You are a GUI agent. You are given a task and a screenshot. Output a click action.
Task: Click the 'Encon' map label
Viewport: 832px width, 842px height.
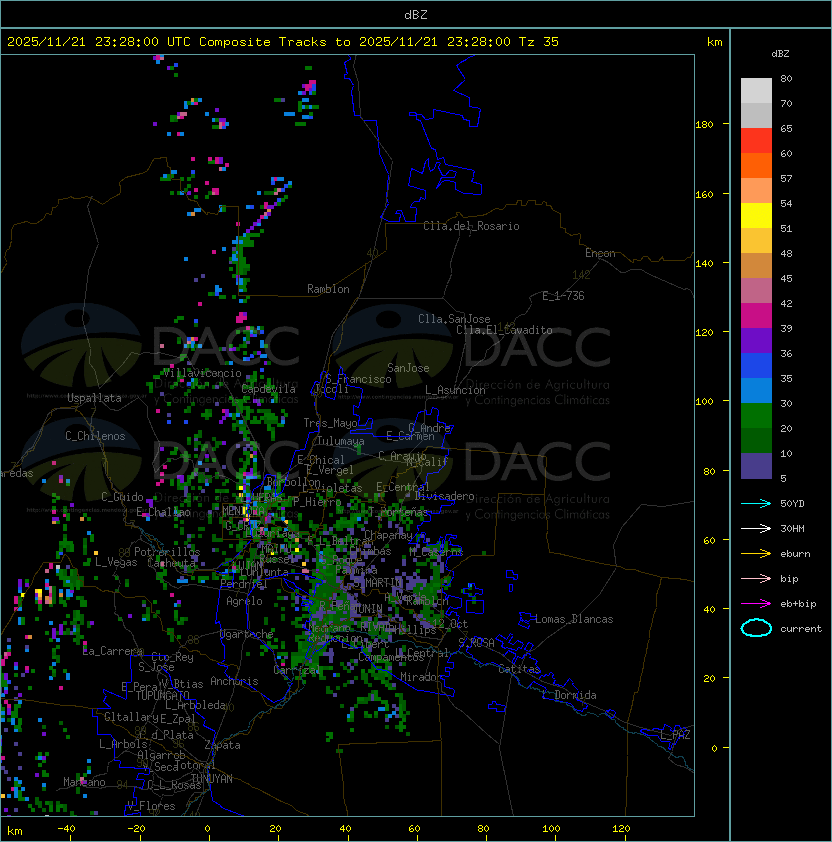[x=600, y=253]
